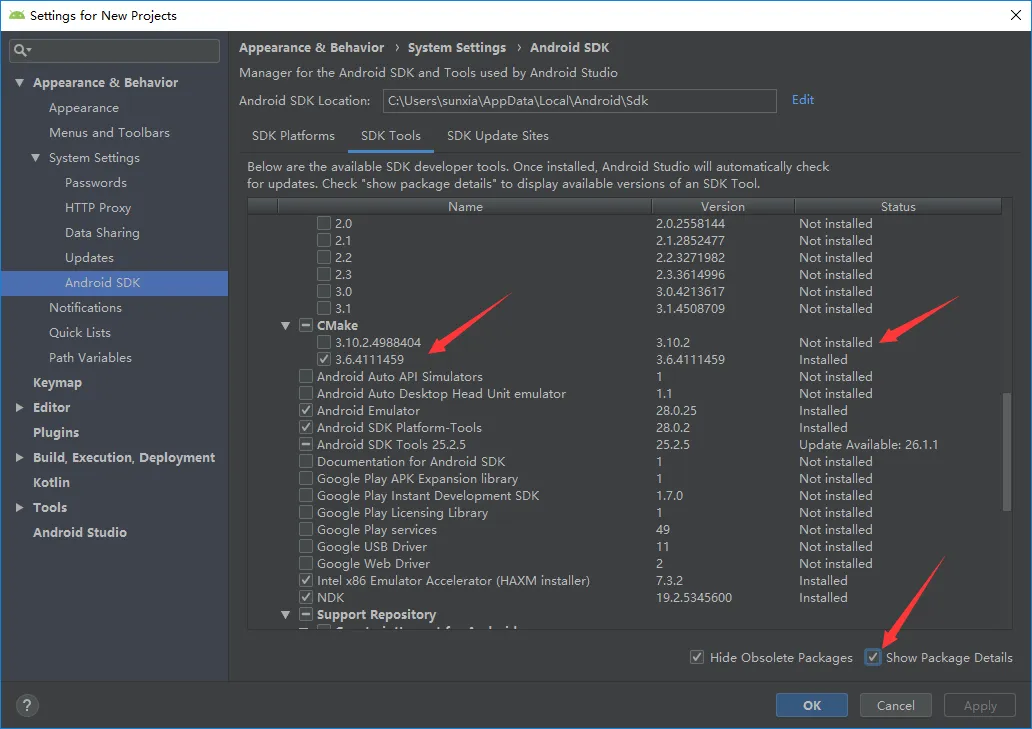Screen dimensions: 1032x729
Task: Check the CMake 3.10.2.4988404 checkbox
Action: pos(324,342)
